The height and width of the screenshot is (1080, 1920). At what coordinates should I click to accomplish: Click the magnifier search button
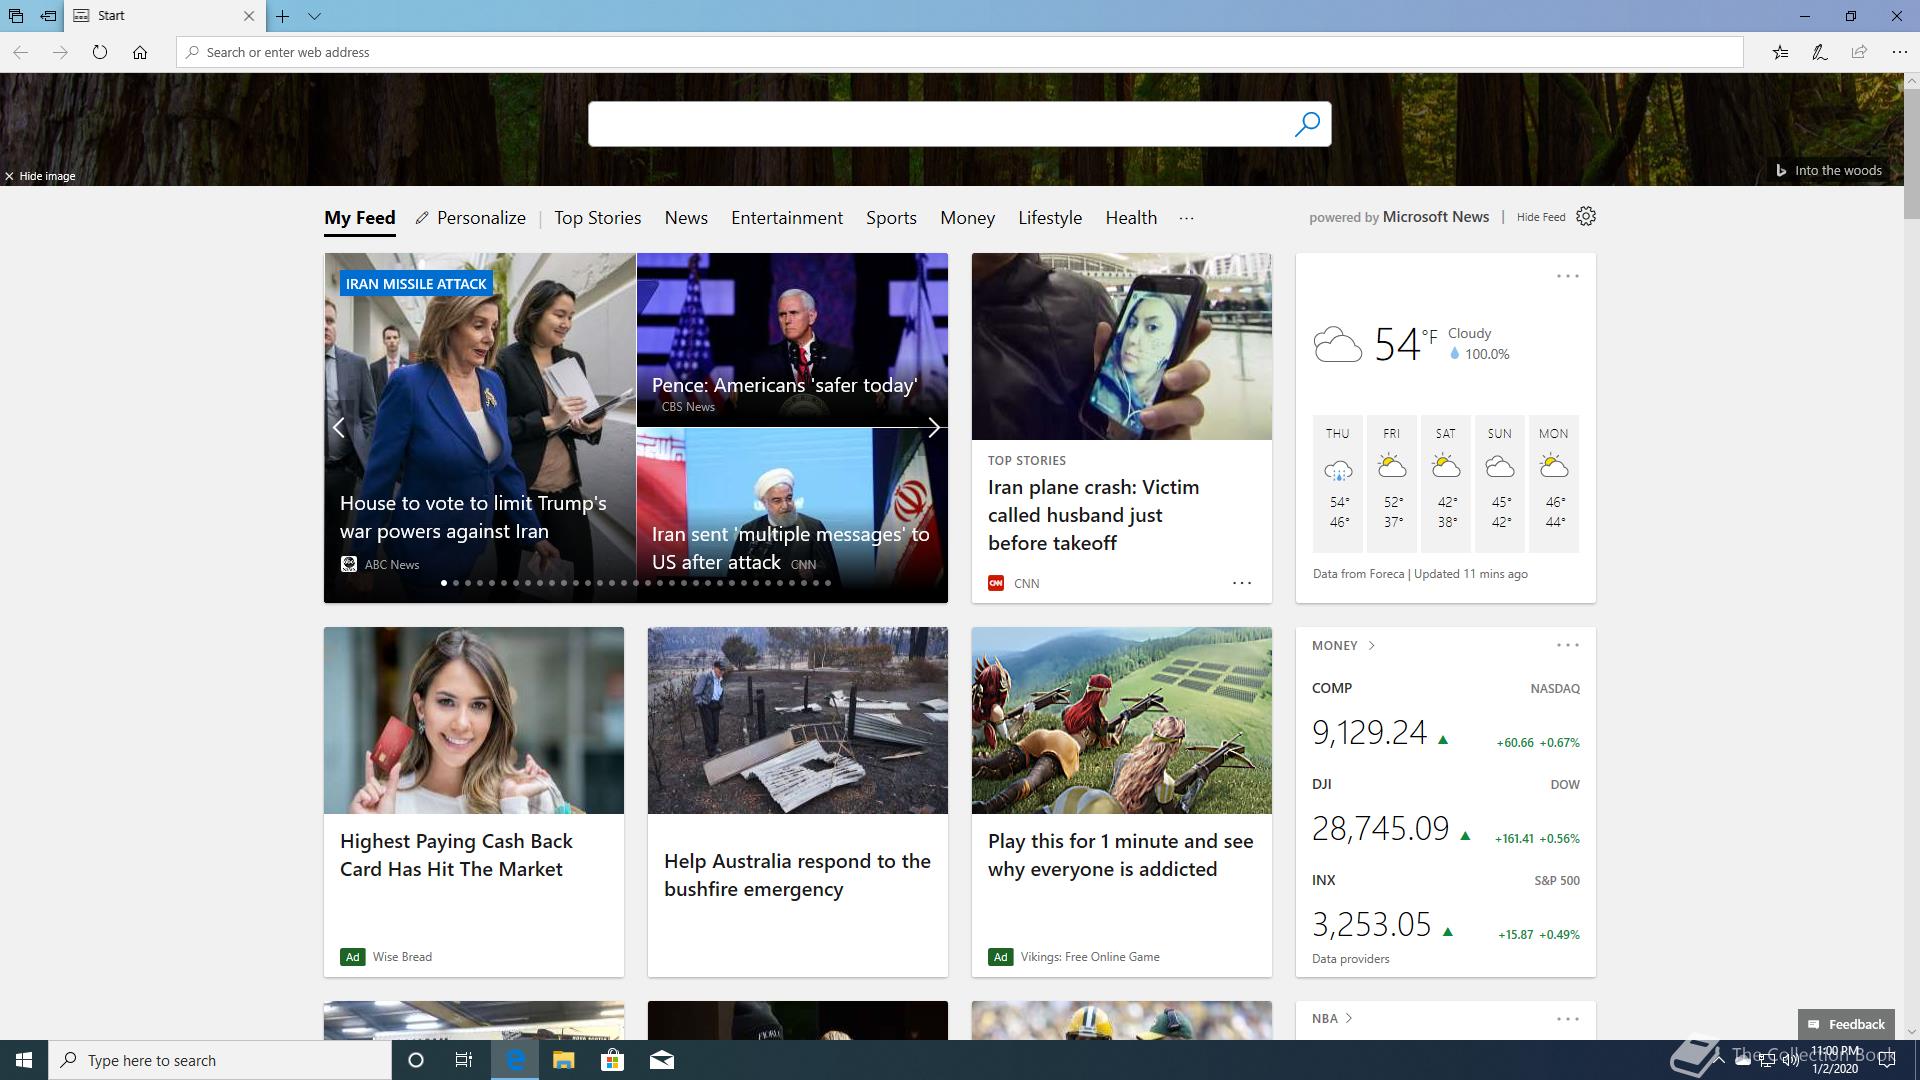tap(1307, 124)
